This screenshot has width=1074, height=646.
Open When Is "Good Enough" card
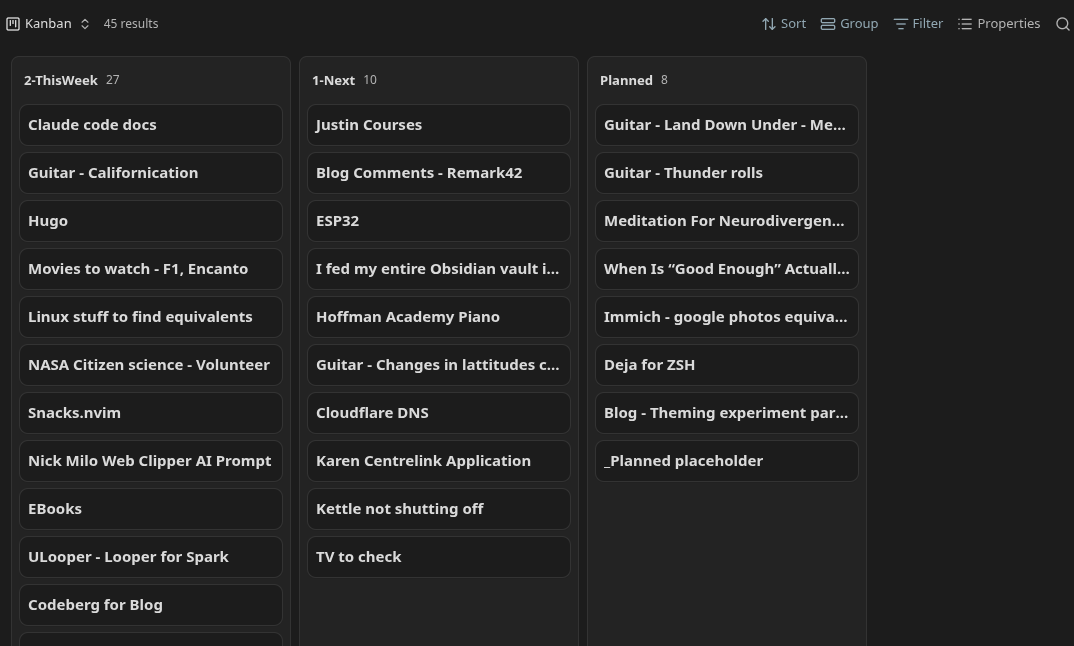tap(726, 269)
